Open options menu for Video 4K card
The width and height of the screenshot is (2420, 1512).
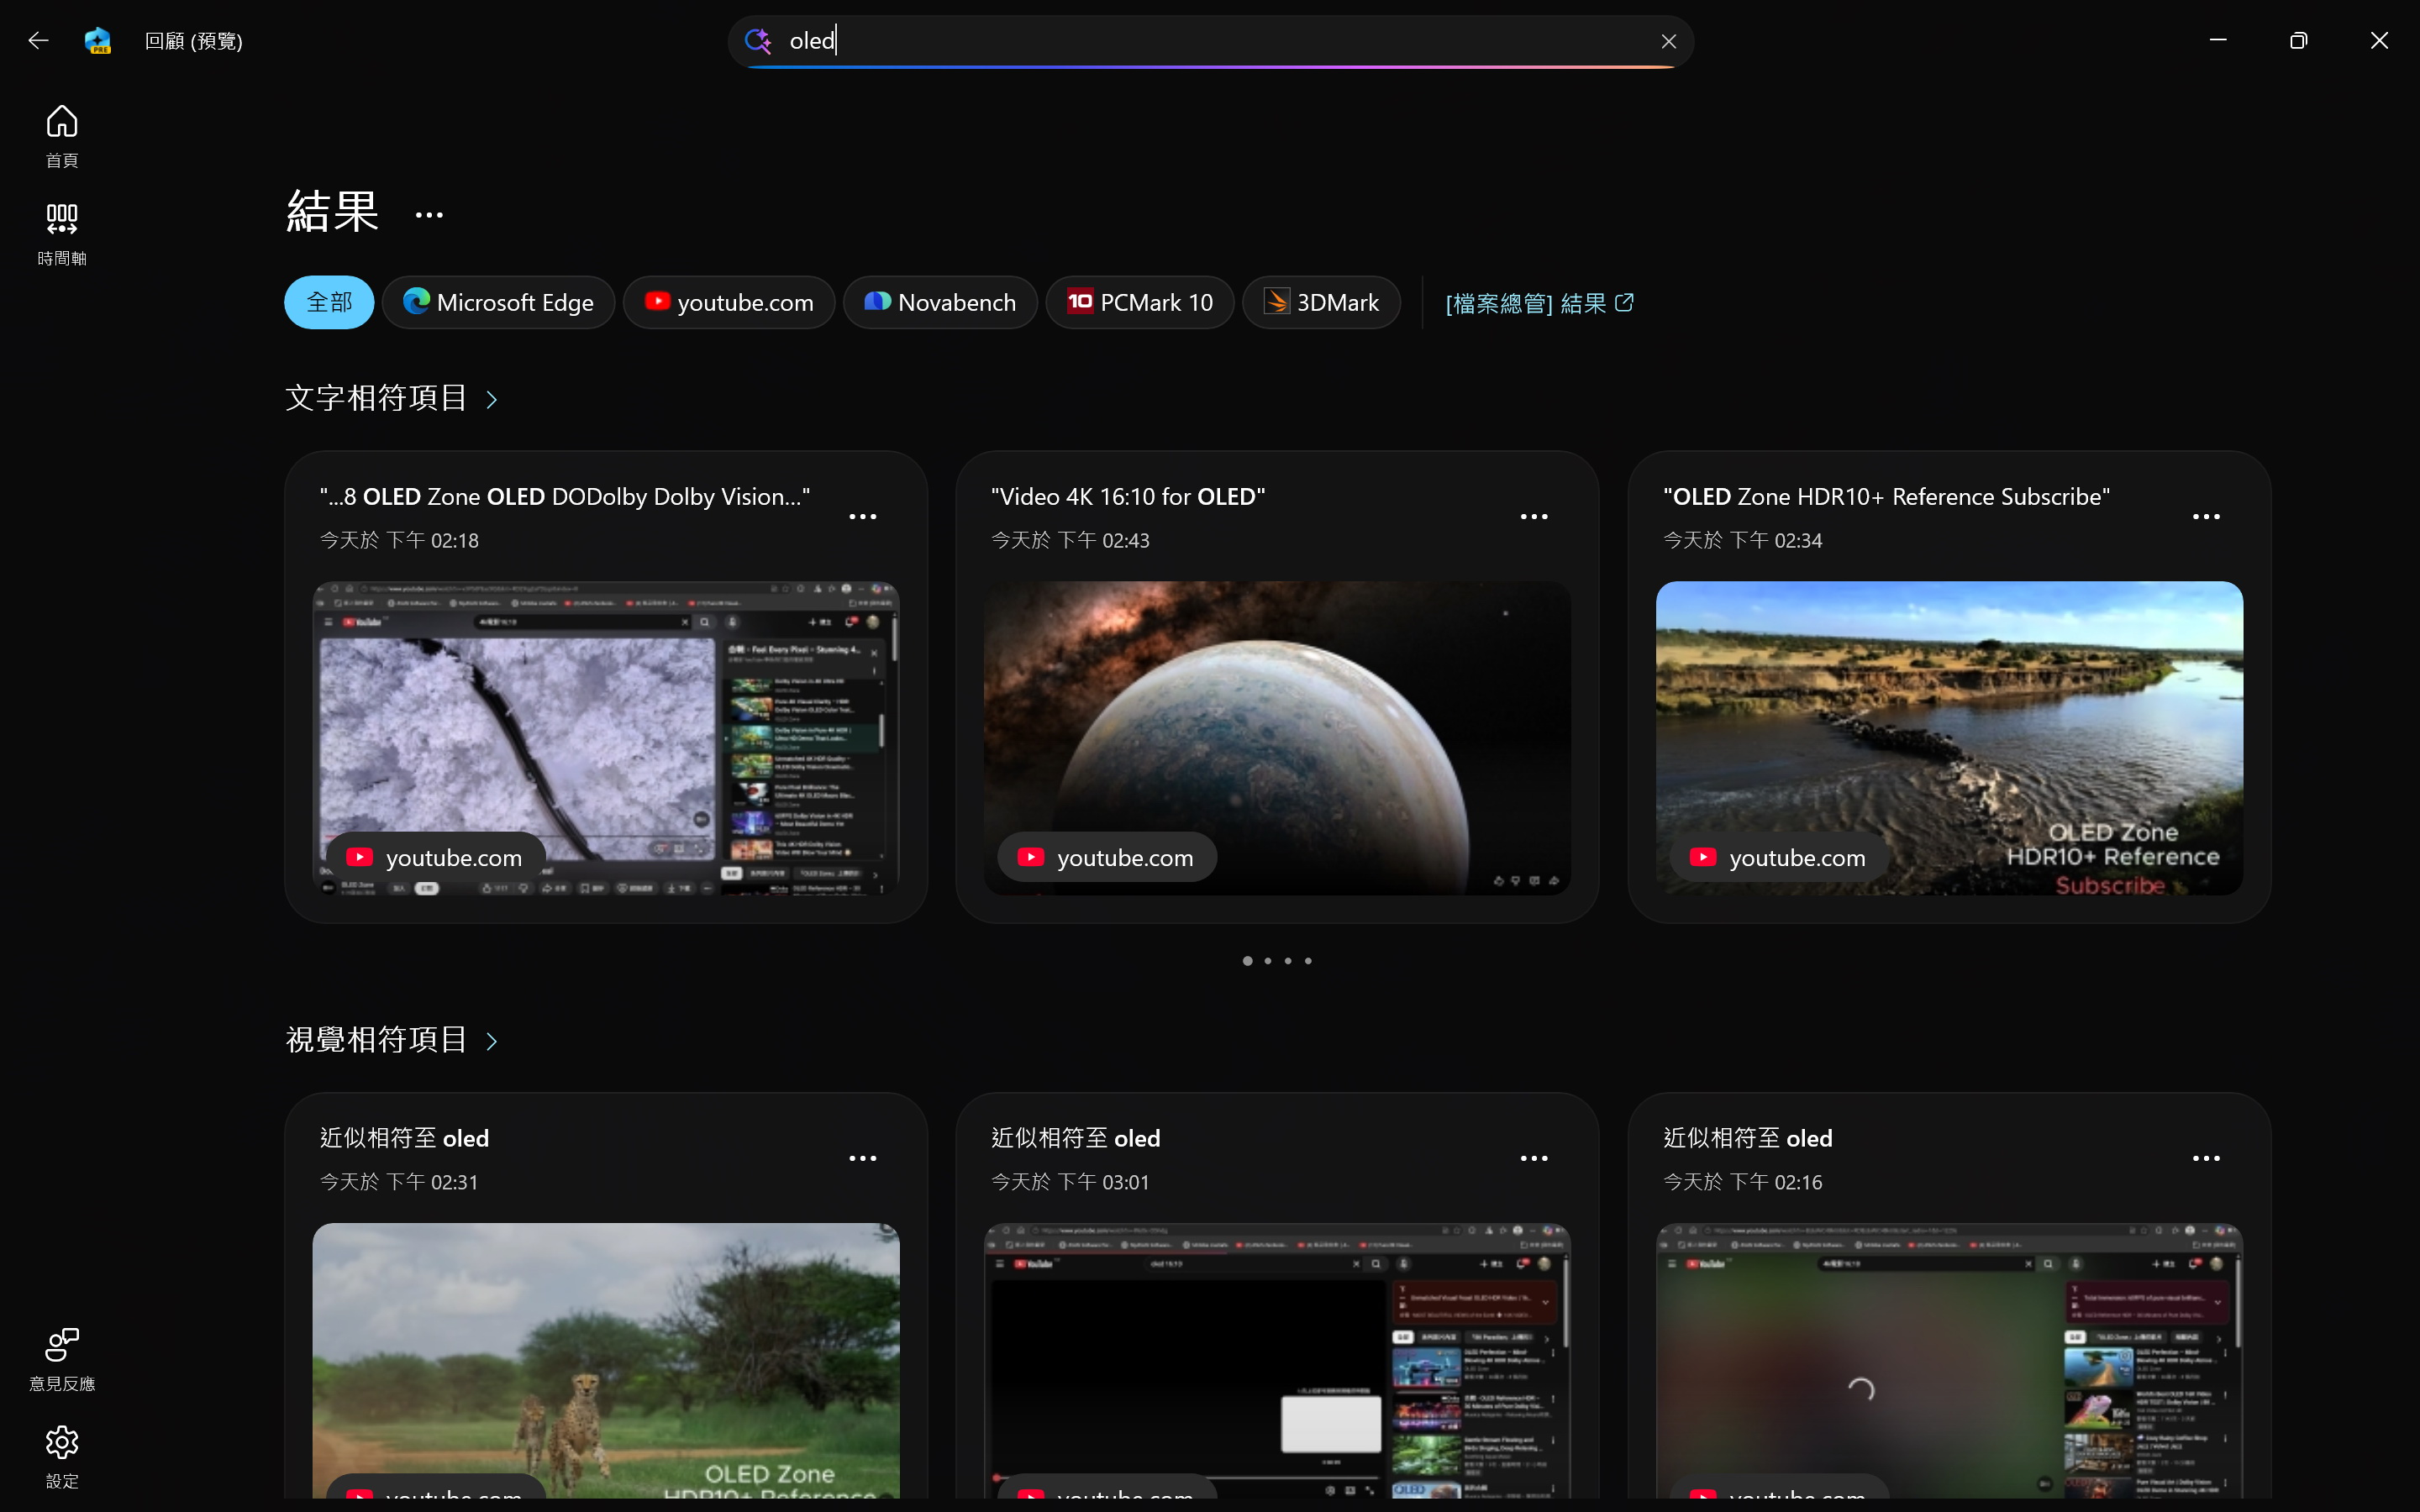pyautogui.click(x=1534, y=517)
